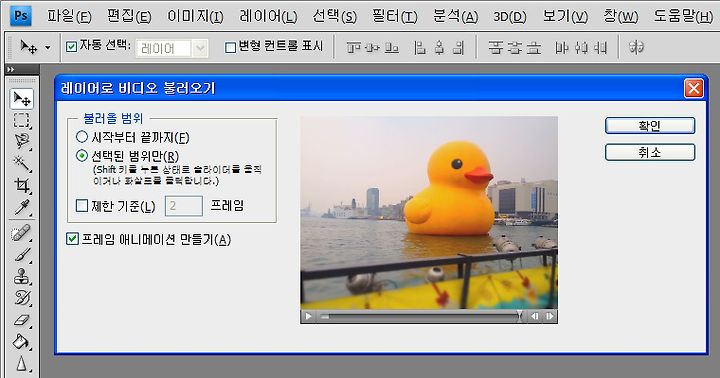This screenshot has width=720, height=378.
Task: Click align top edges icon
Action: pyautogui.click(x=353, y=47)
